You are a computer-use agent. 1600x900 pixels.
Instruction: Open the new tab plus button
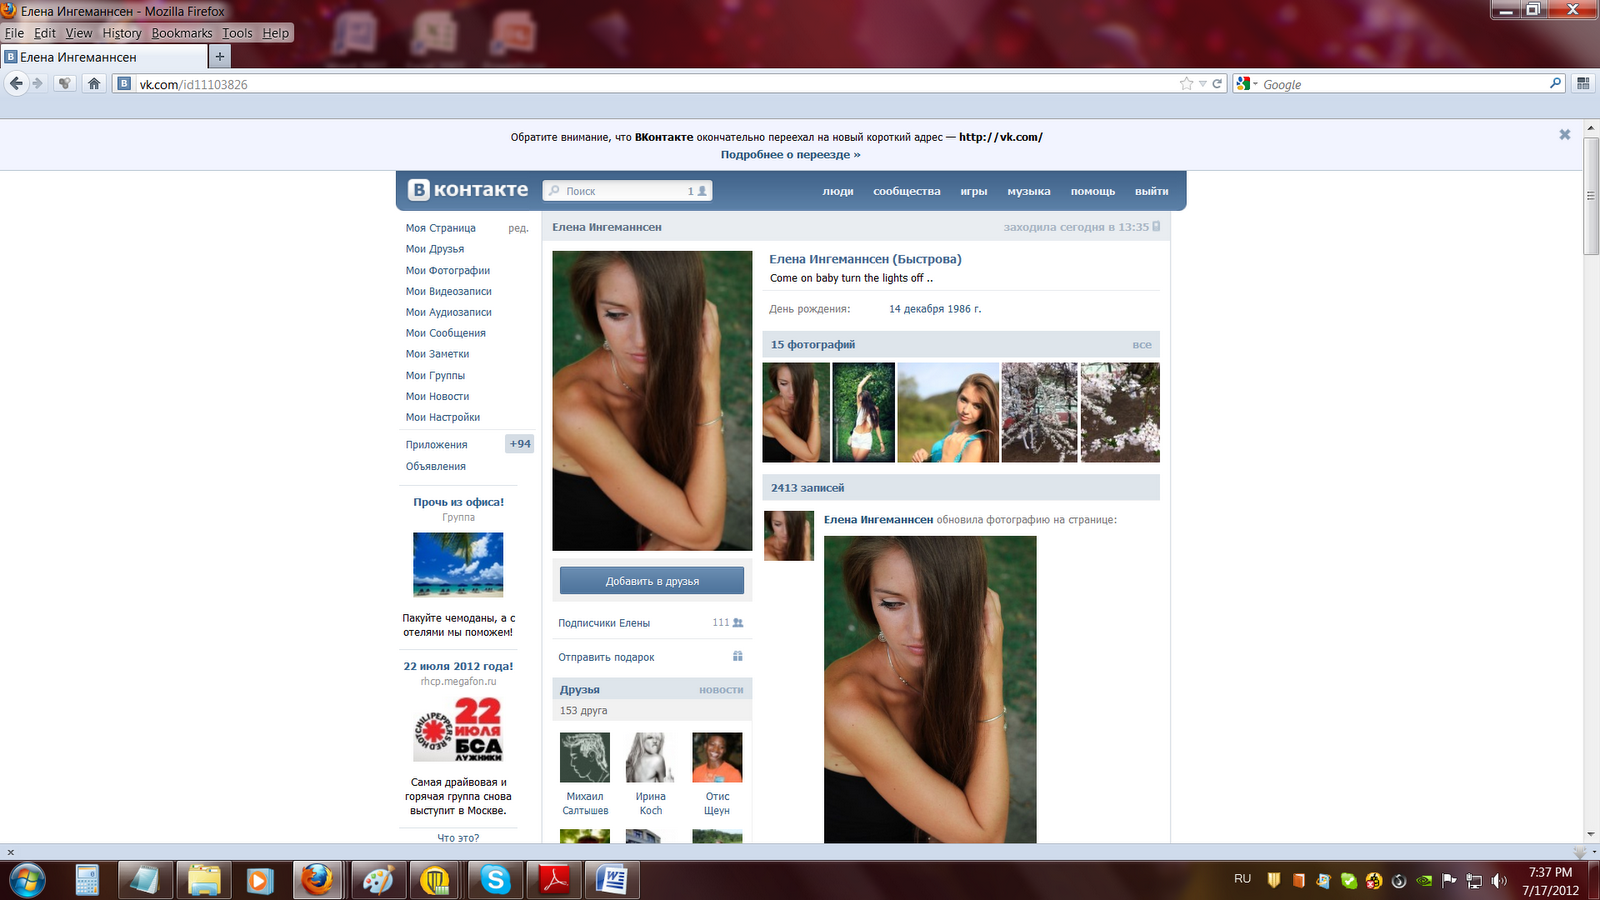tap(220, 57)
